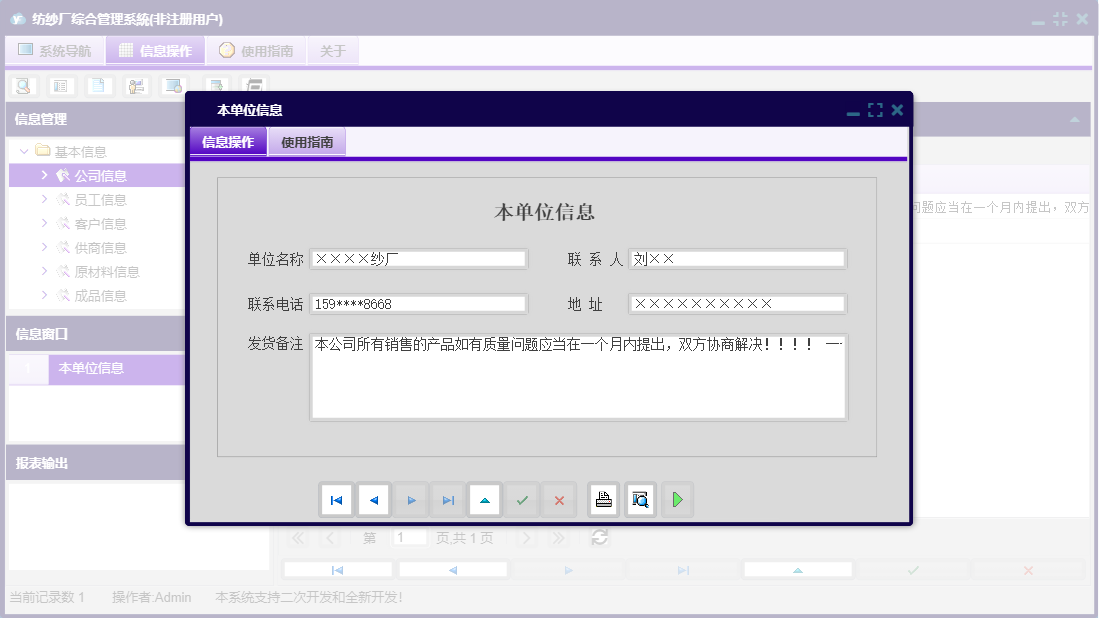Click the blank document icon on the main toolbar
Screen dimensions: 1099x618
tap(99, 86)
